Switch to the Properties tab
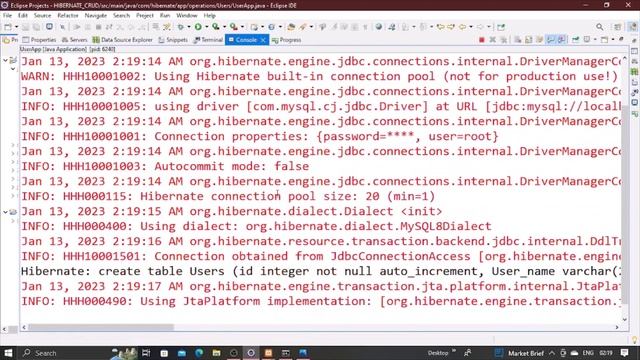 coord(40,40)
